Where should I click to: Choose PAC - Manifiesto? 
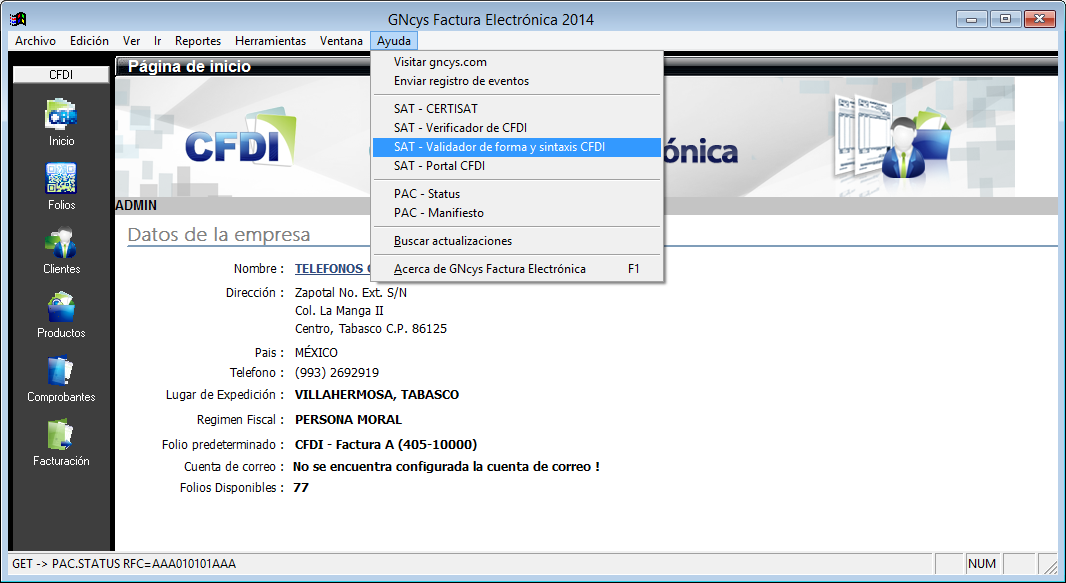tap(517, 213)
